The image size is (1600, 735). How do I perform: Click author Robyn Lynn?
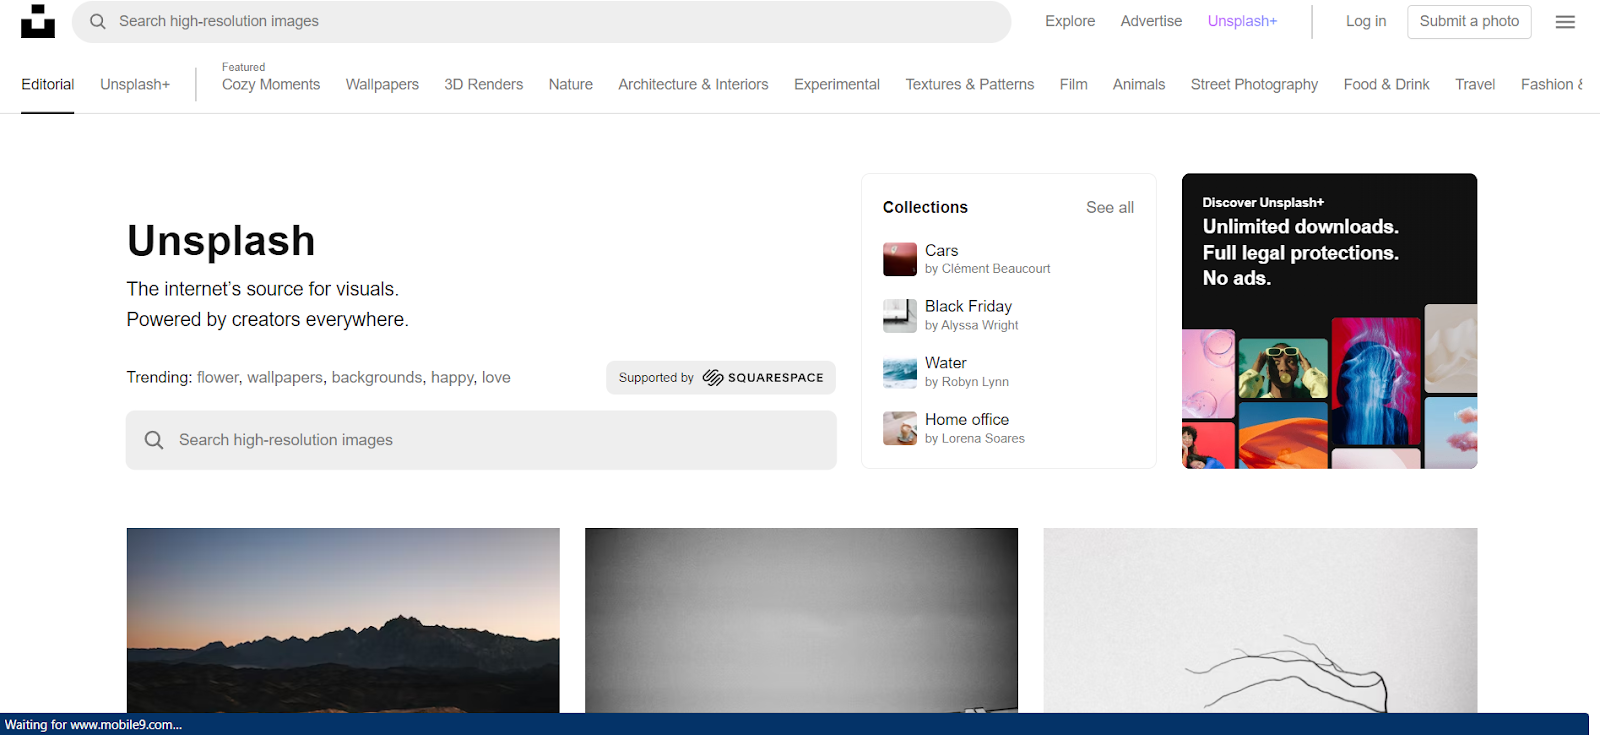point(975,382)
